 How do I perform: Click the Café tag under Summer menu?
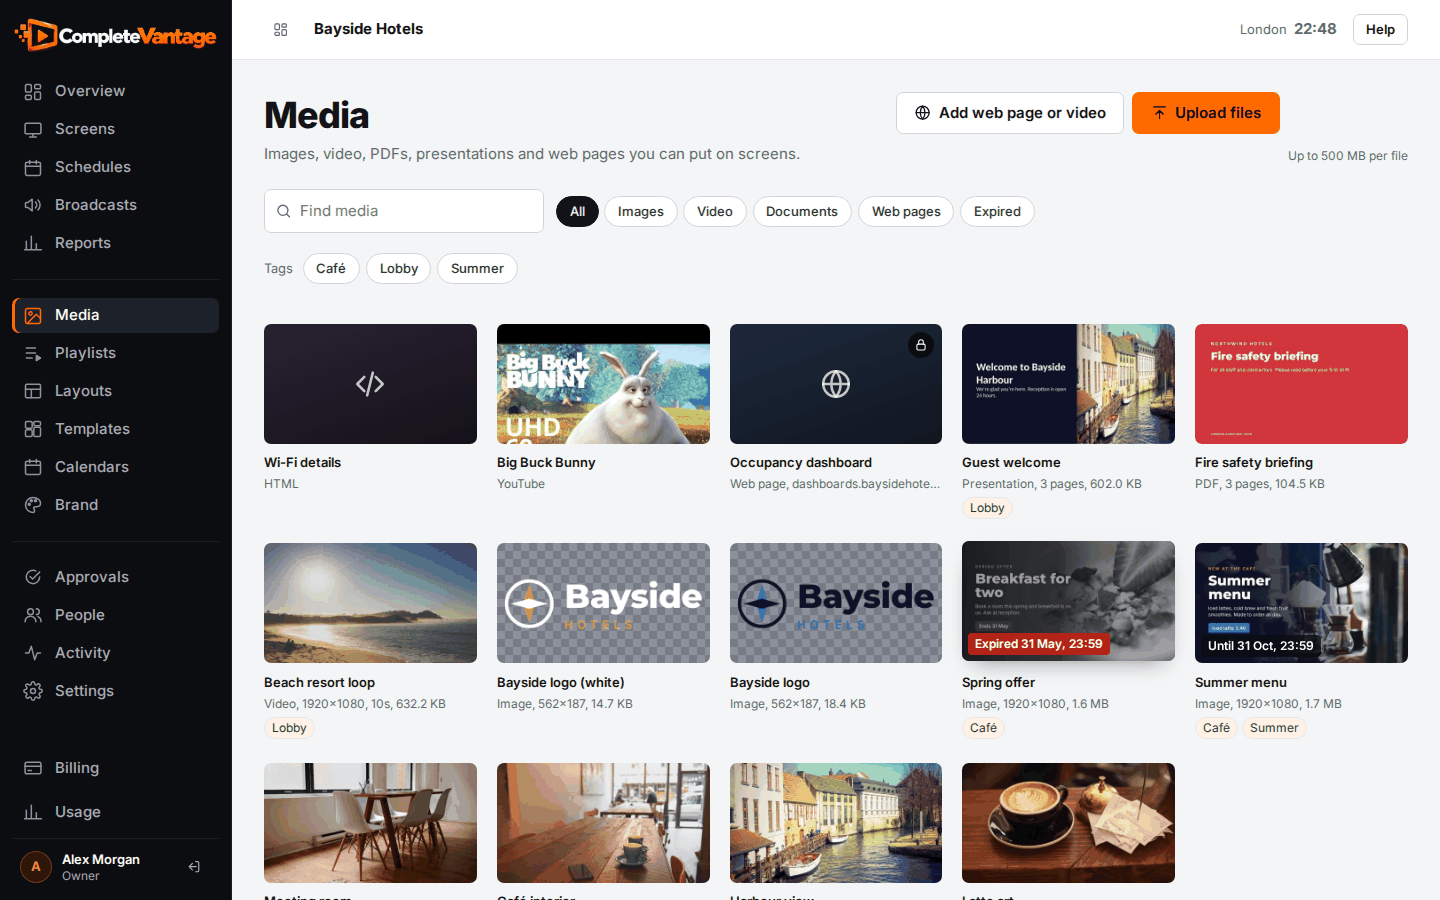(x=1216, y=728)
